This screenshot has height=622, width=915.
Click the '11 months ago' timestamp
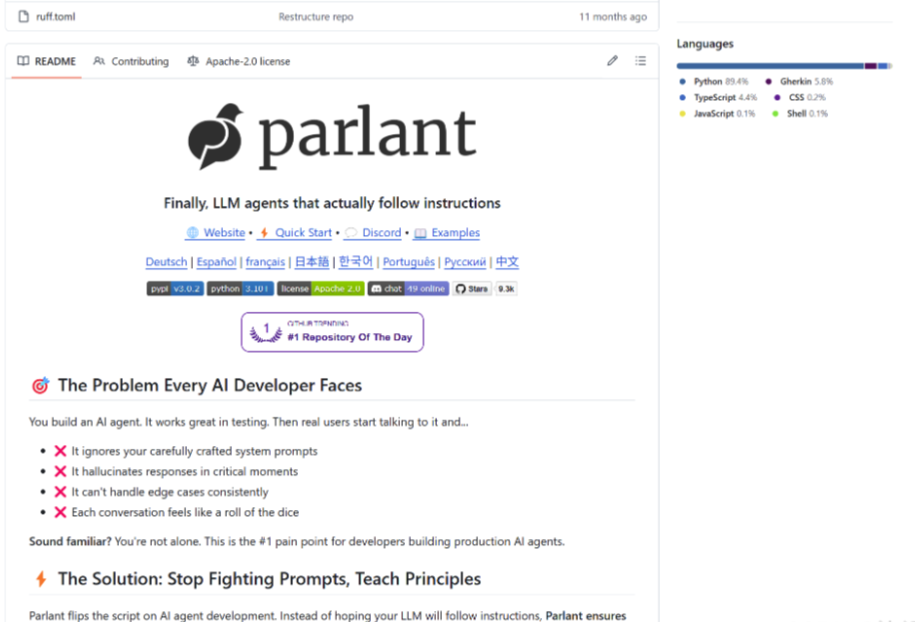click(x=613, y=17)
